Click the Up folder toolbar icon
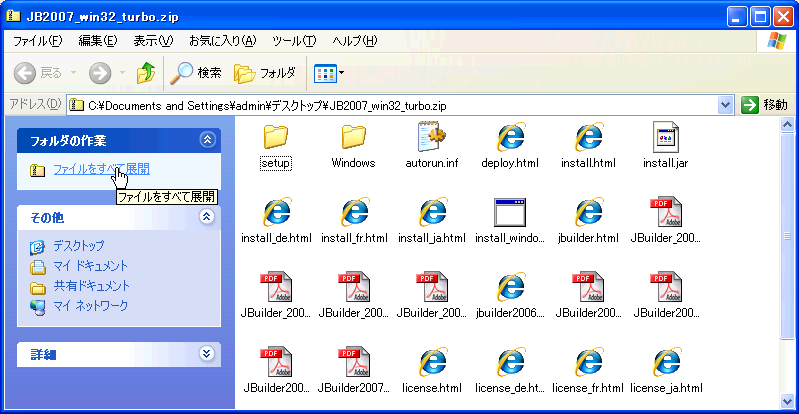The height and width of the screenshot is (414, 799). (x=146, y=73)
